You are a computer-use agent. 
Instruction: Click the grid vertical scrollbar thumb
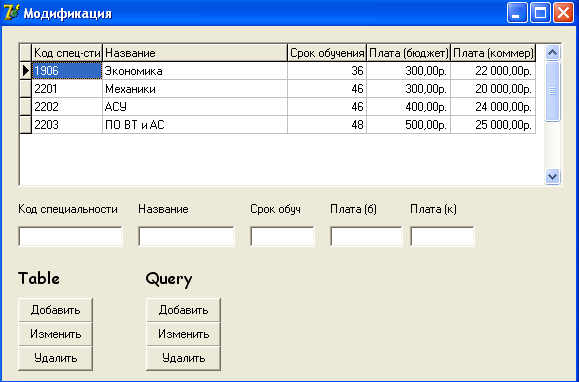552,91
